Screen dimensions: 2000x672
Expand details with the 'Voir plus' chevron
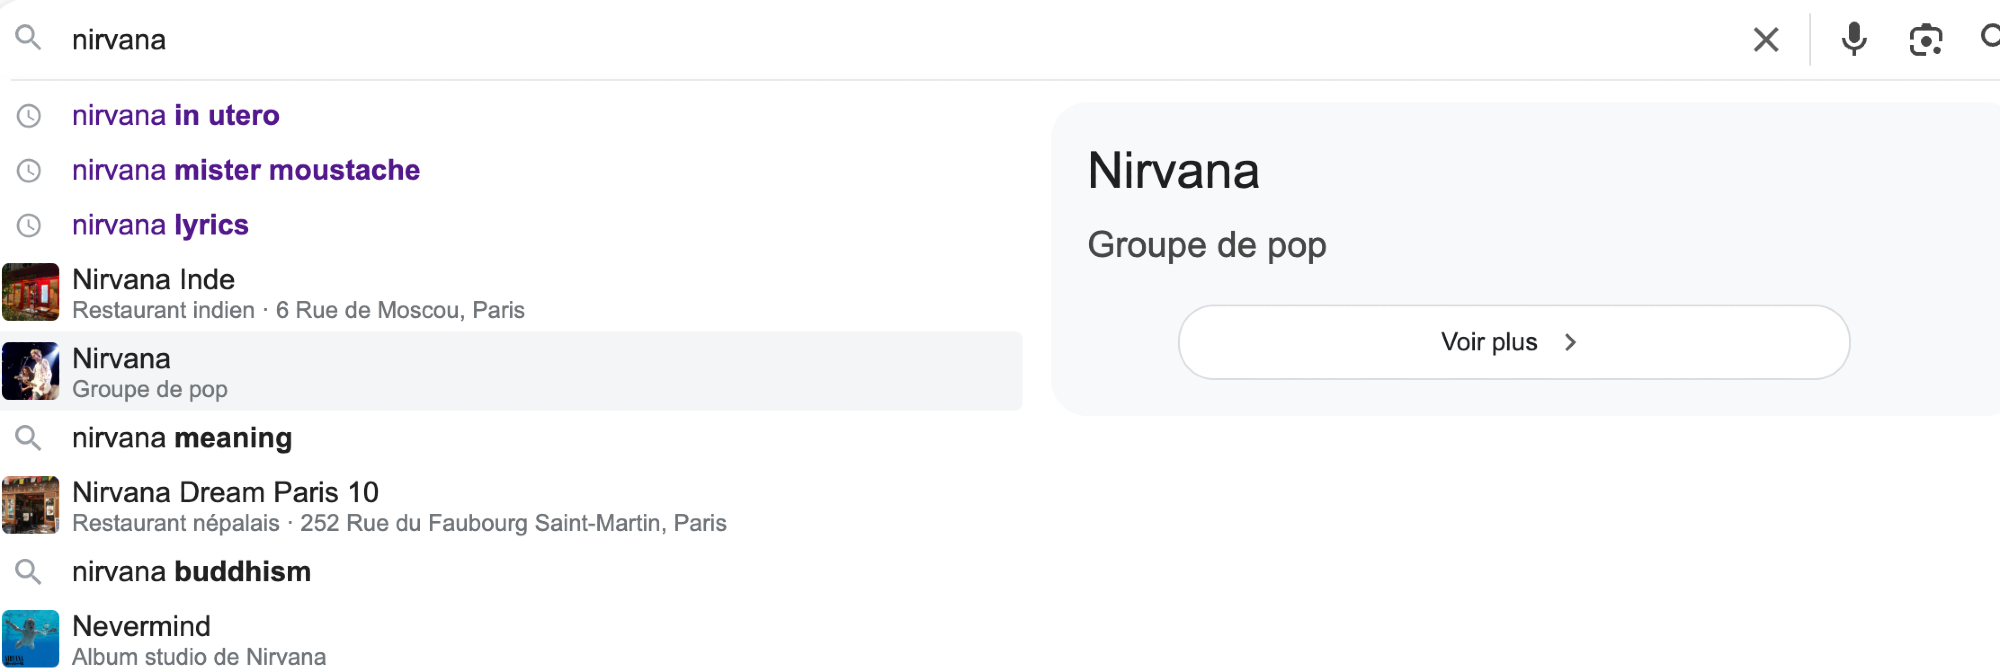(1570, 342)
